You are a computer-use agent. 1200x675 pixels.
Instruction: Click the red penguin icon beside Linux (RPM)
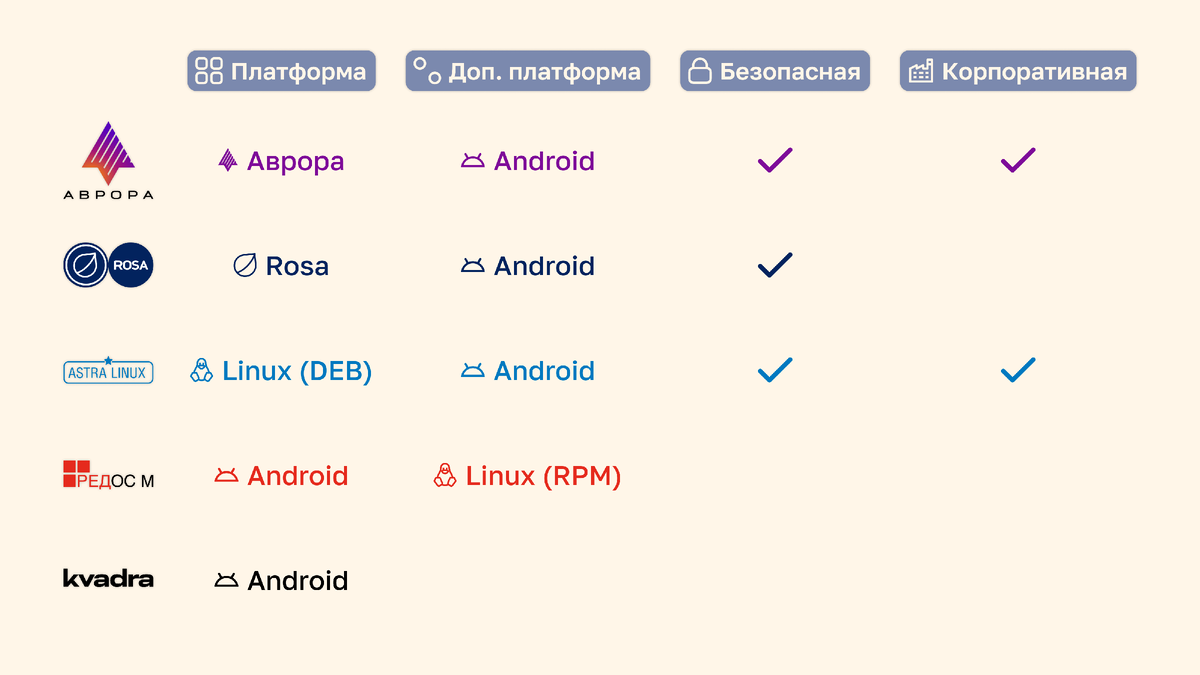coord(445,476)
